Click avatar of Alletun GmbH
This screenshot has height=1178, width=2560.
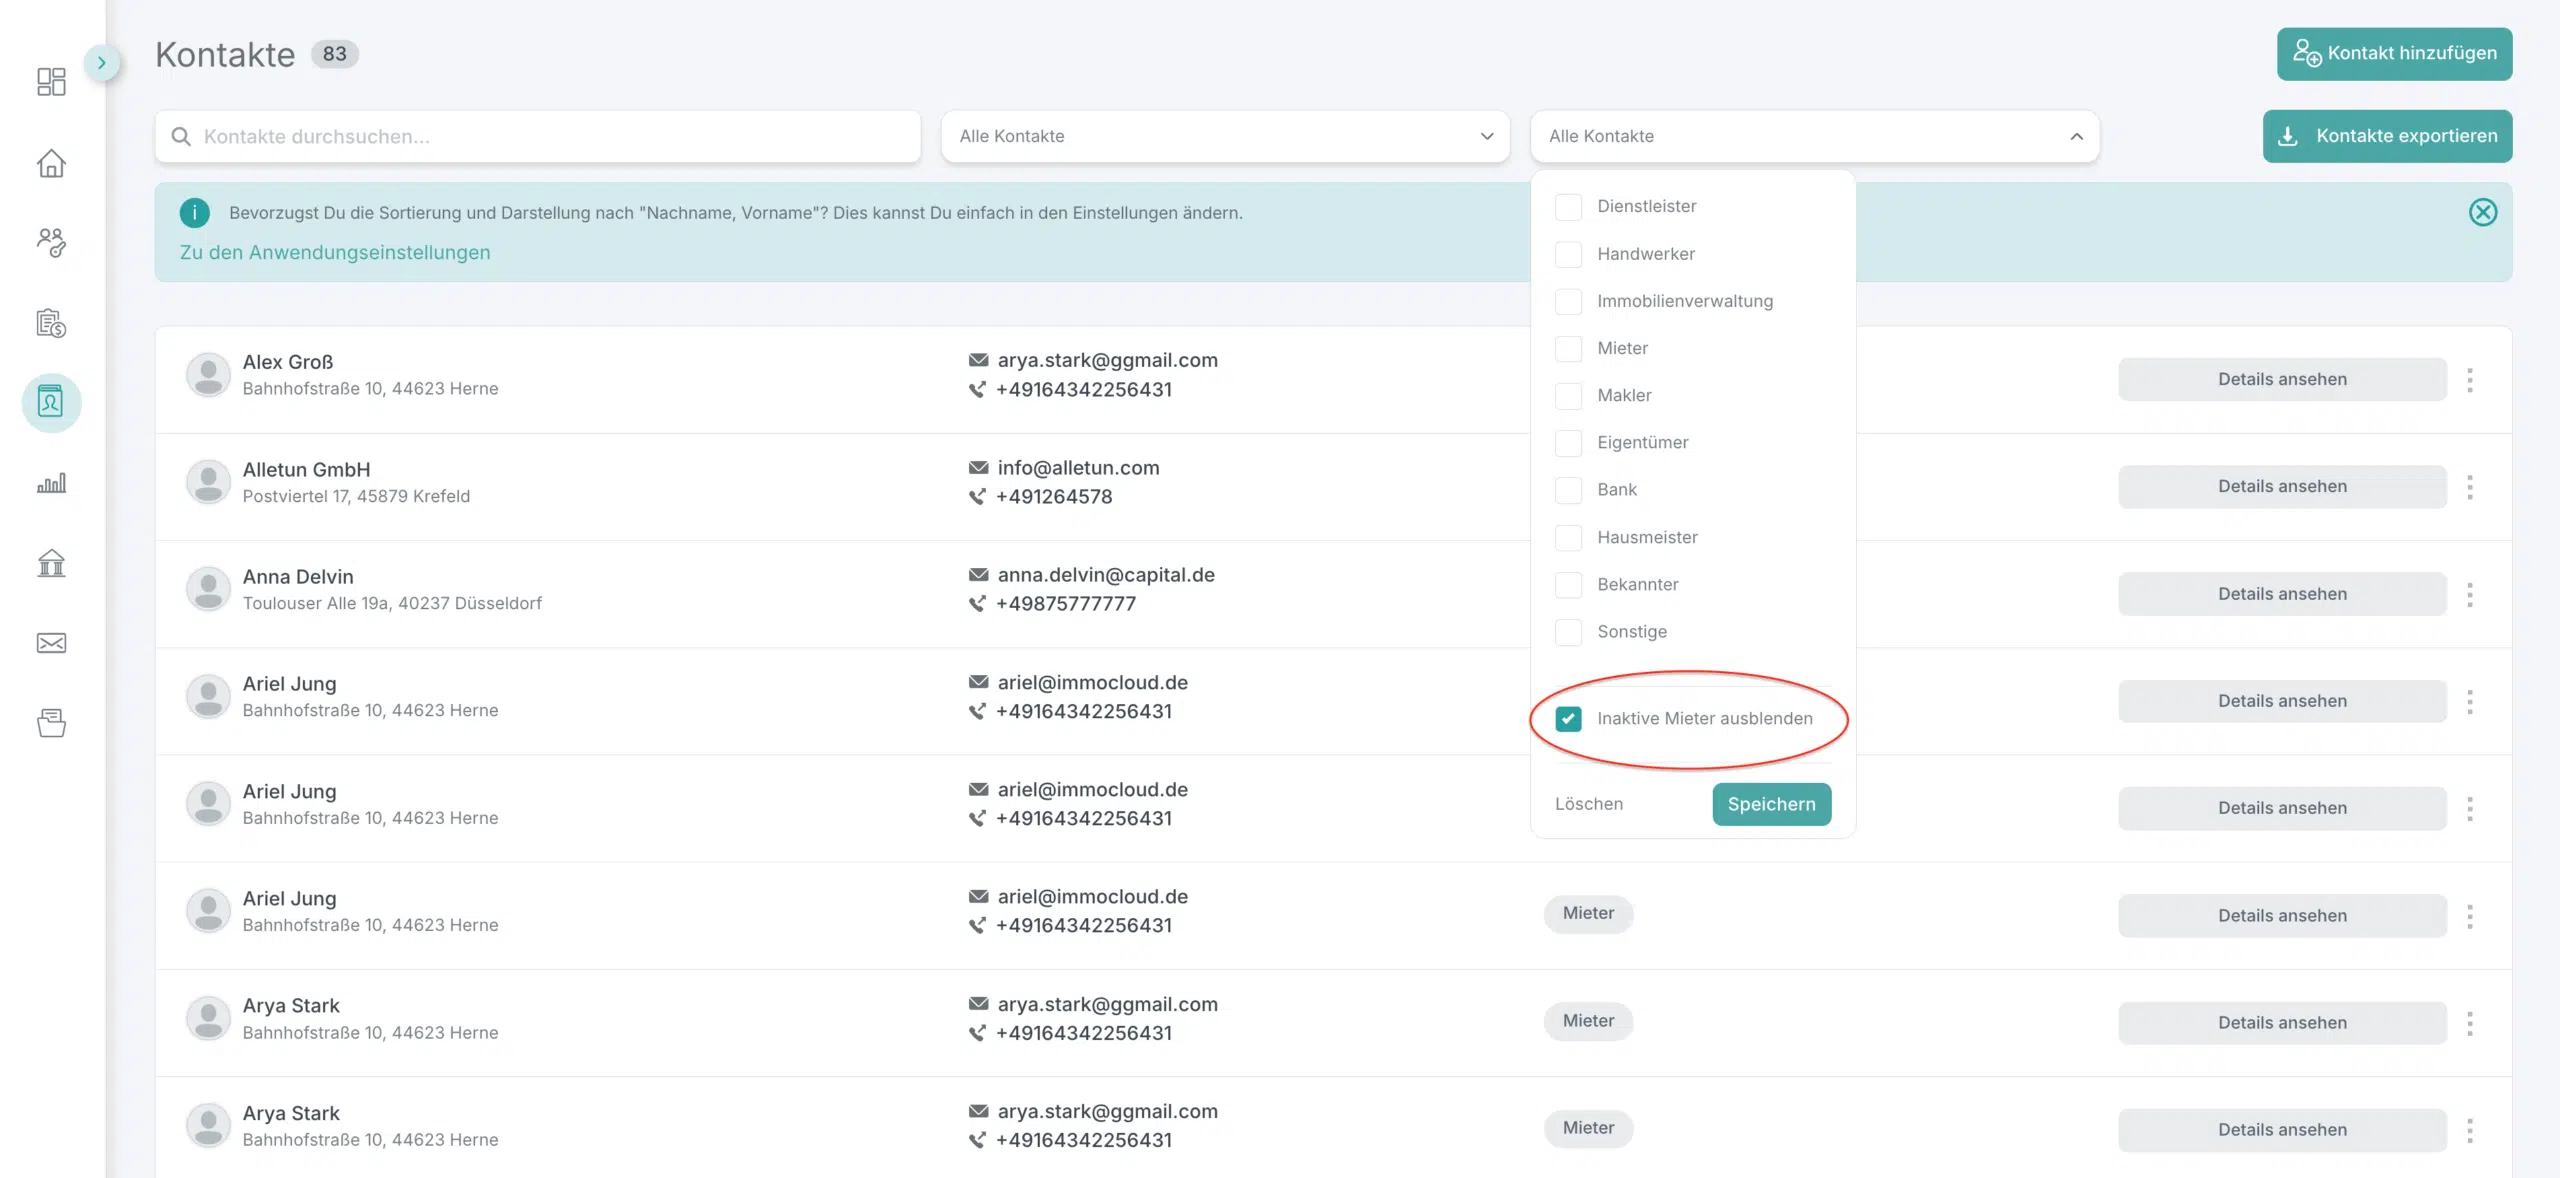click(x=208, y=482)
